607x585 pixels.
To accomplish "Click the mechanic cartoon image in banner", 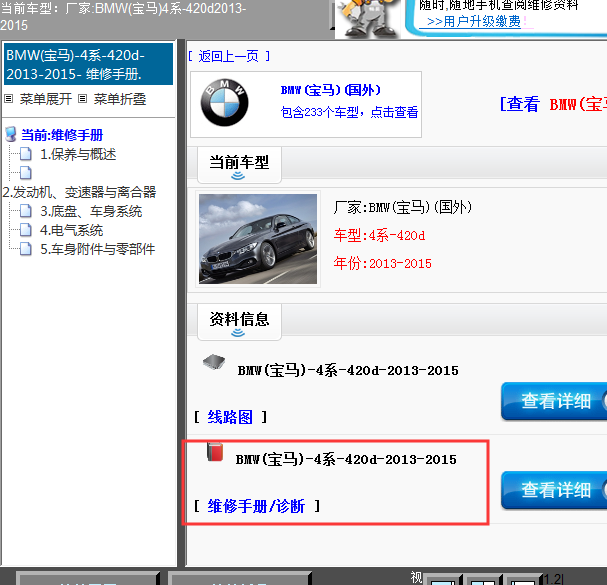I will click(x=370, y=19).
